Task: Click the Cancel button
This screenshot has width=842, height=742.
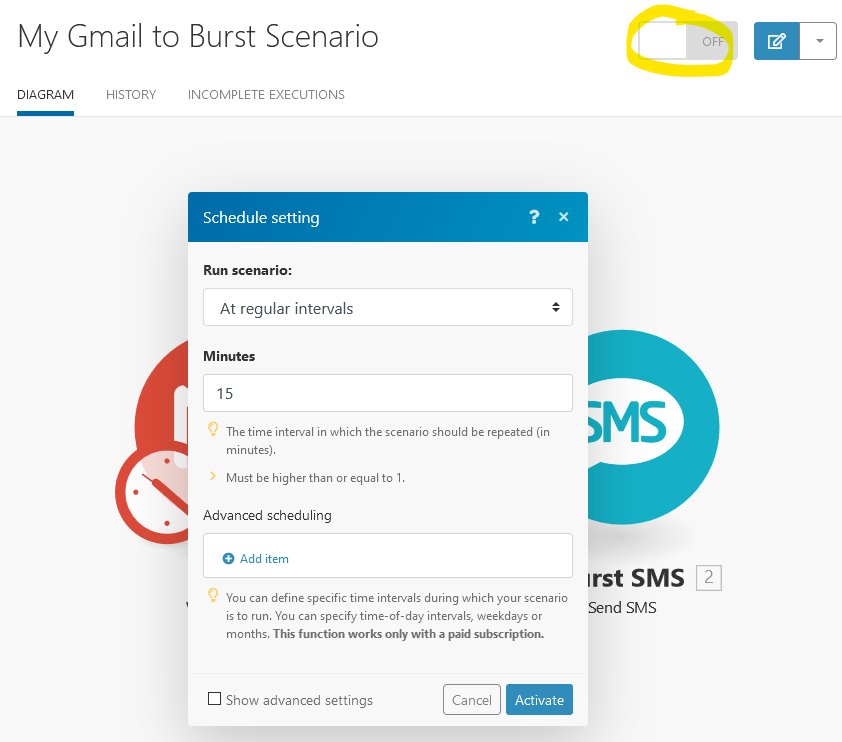Action: coord(471,700)
